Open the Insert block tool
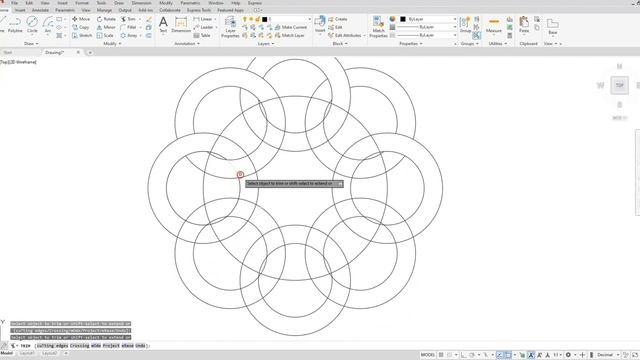 320,24
